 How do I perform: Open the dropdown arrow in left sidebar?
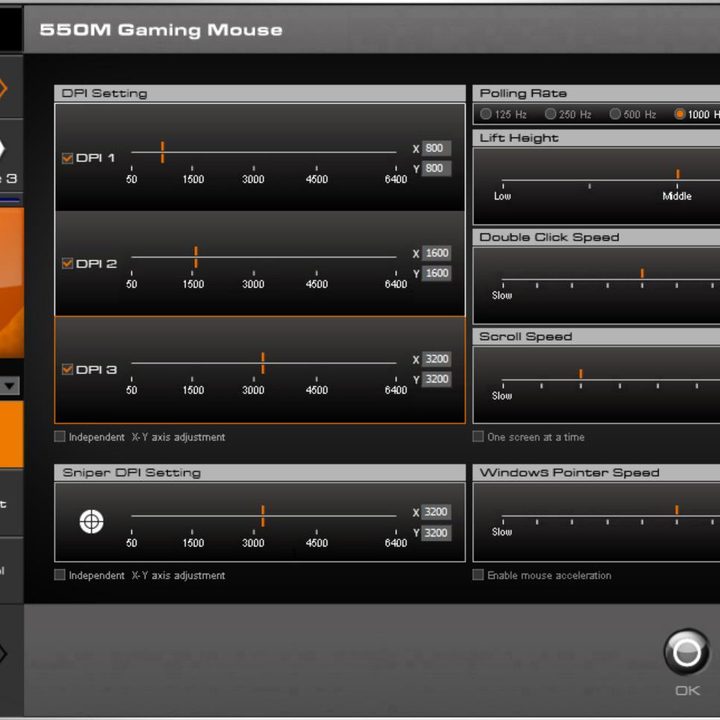pyautogui.click(x=9, y=386)
